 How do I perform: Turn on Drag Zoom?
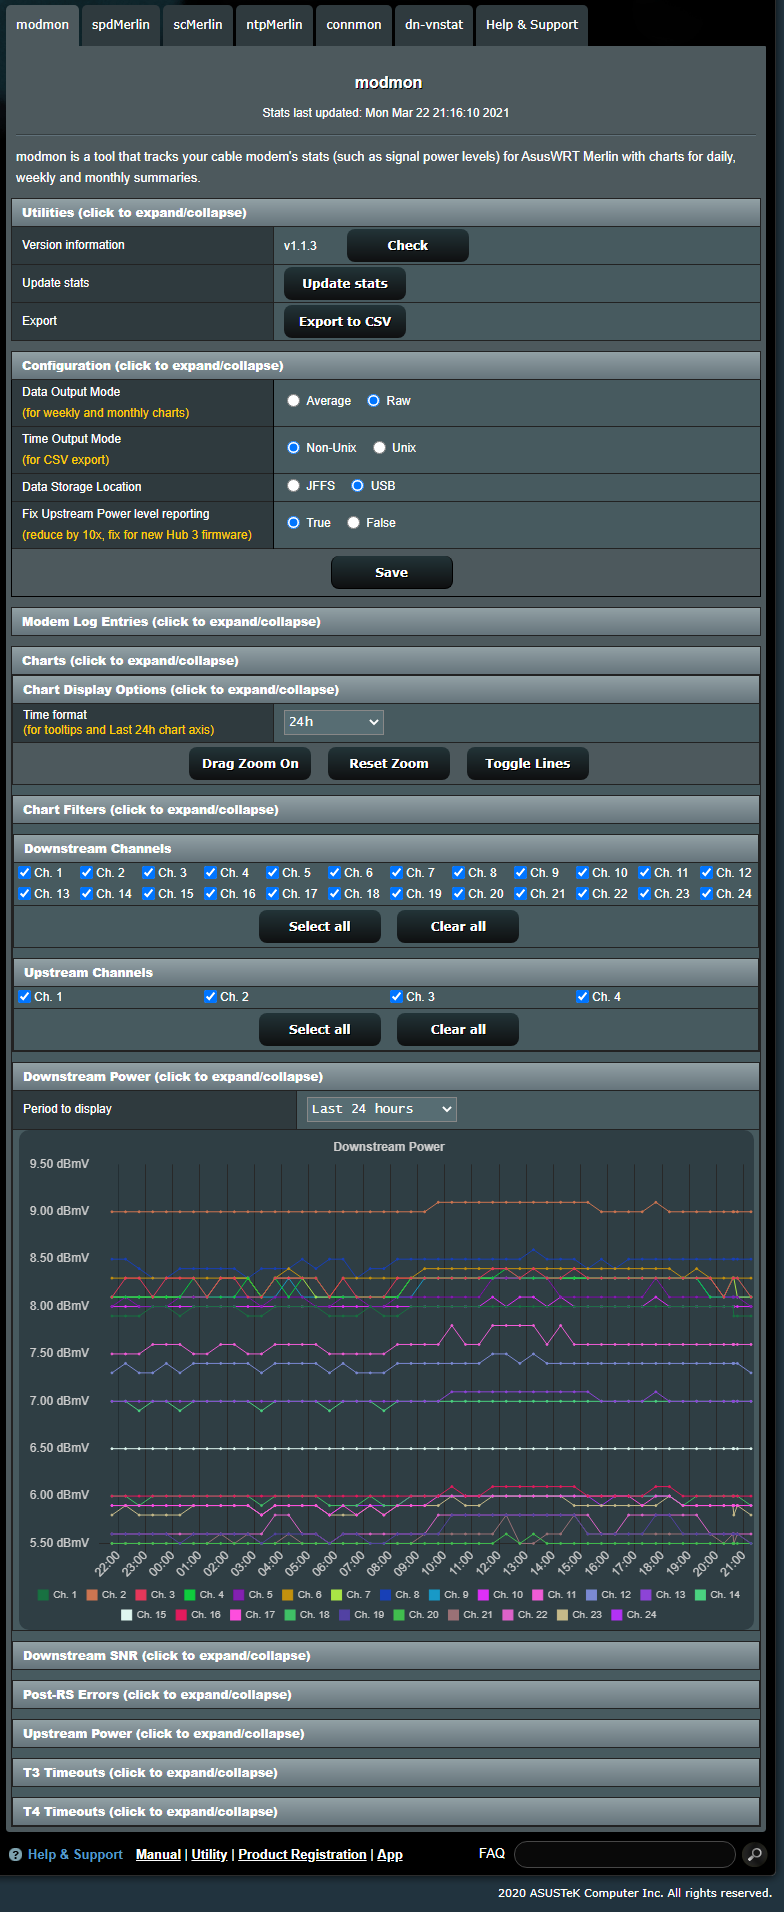pos(250,763)
